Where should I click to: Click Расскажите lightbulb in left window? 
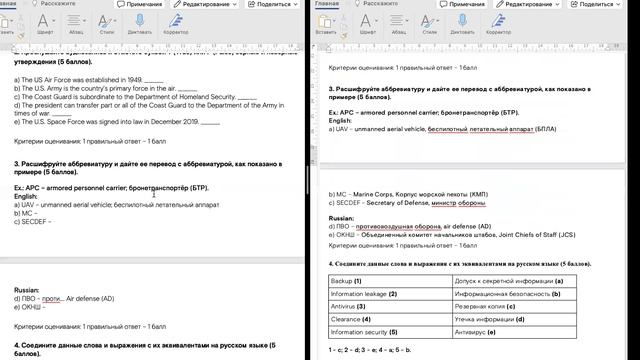click(34, 3)
